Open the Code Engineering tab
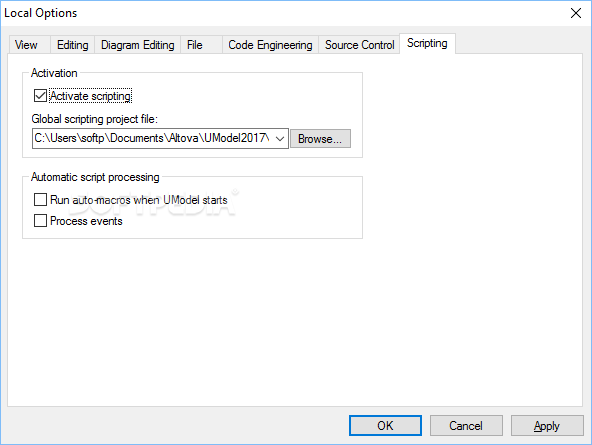This screenshot has width=592, height=445. (x=270, y=45)
